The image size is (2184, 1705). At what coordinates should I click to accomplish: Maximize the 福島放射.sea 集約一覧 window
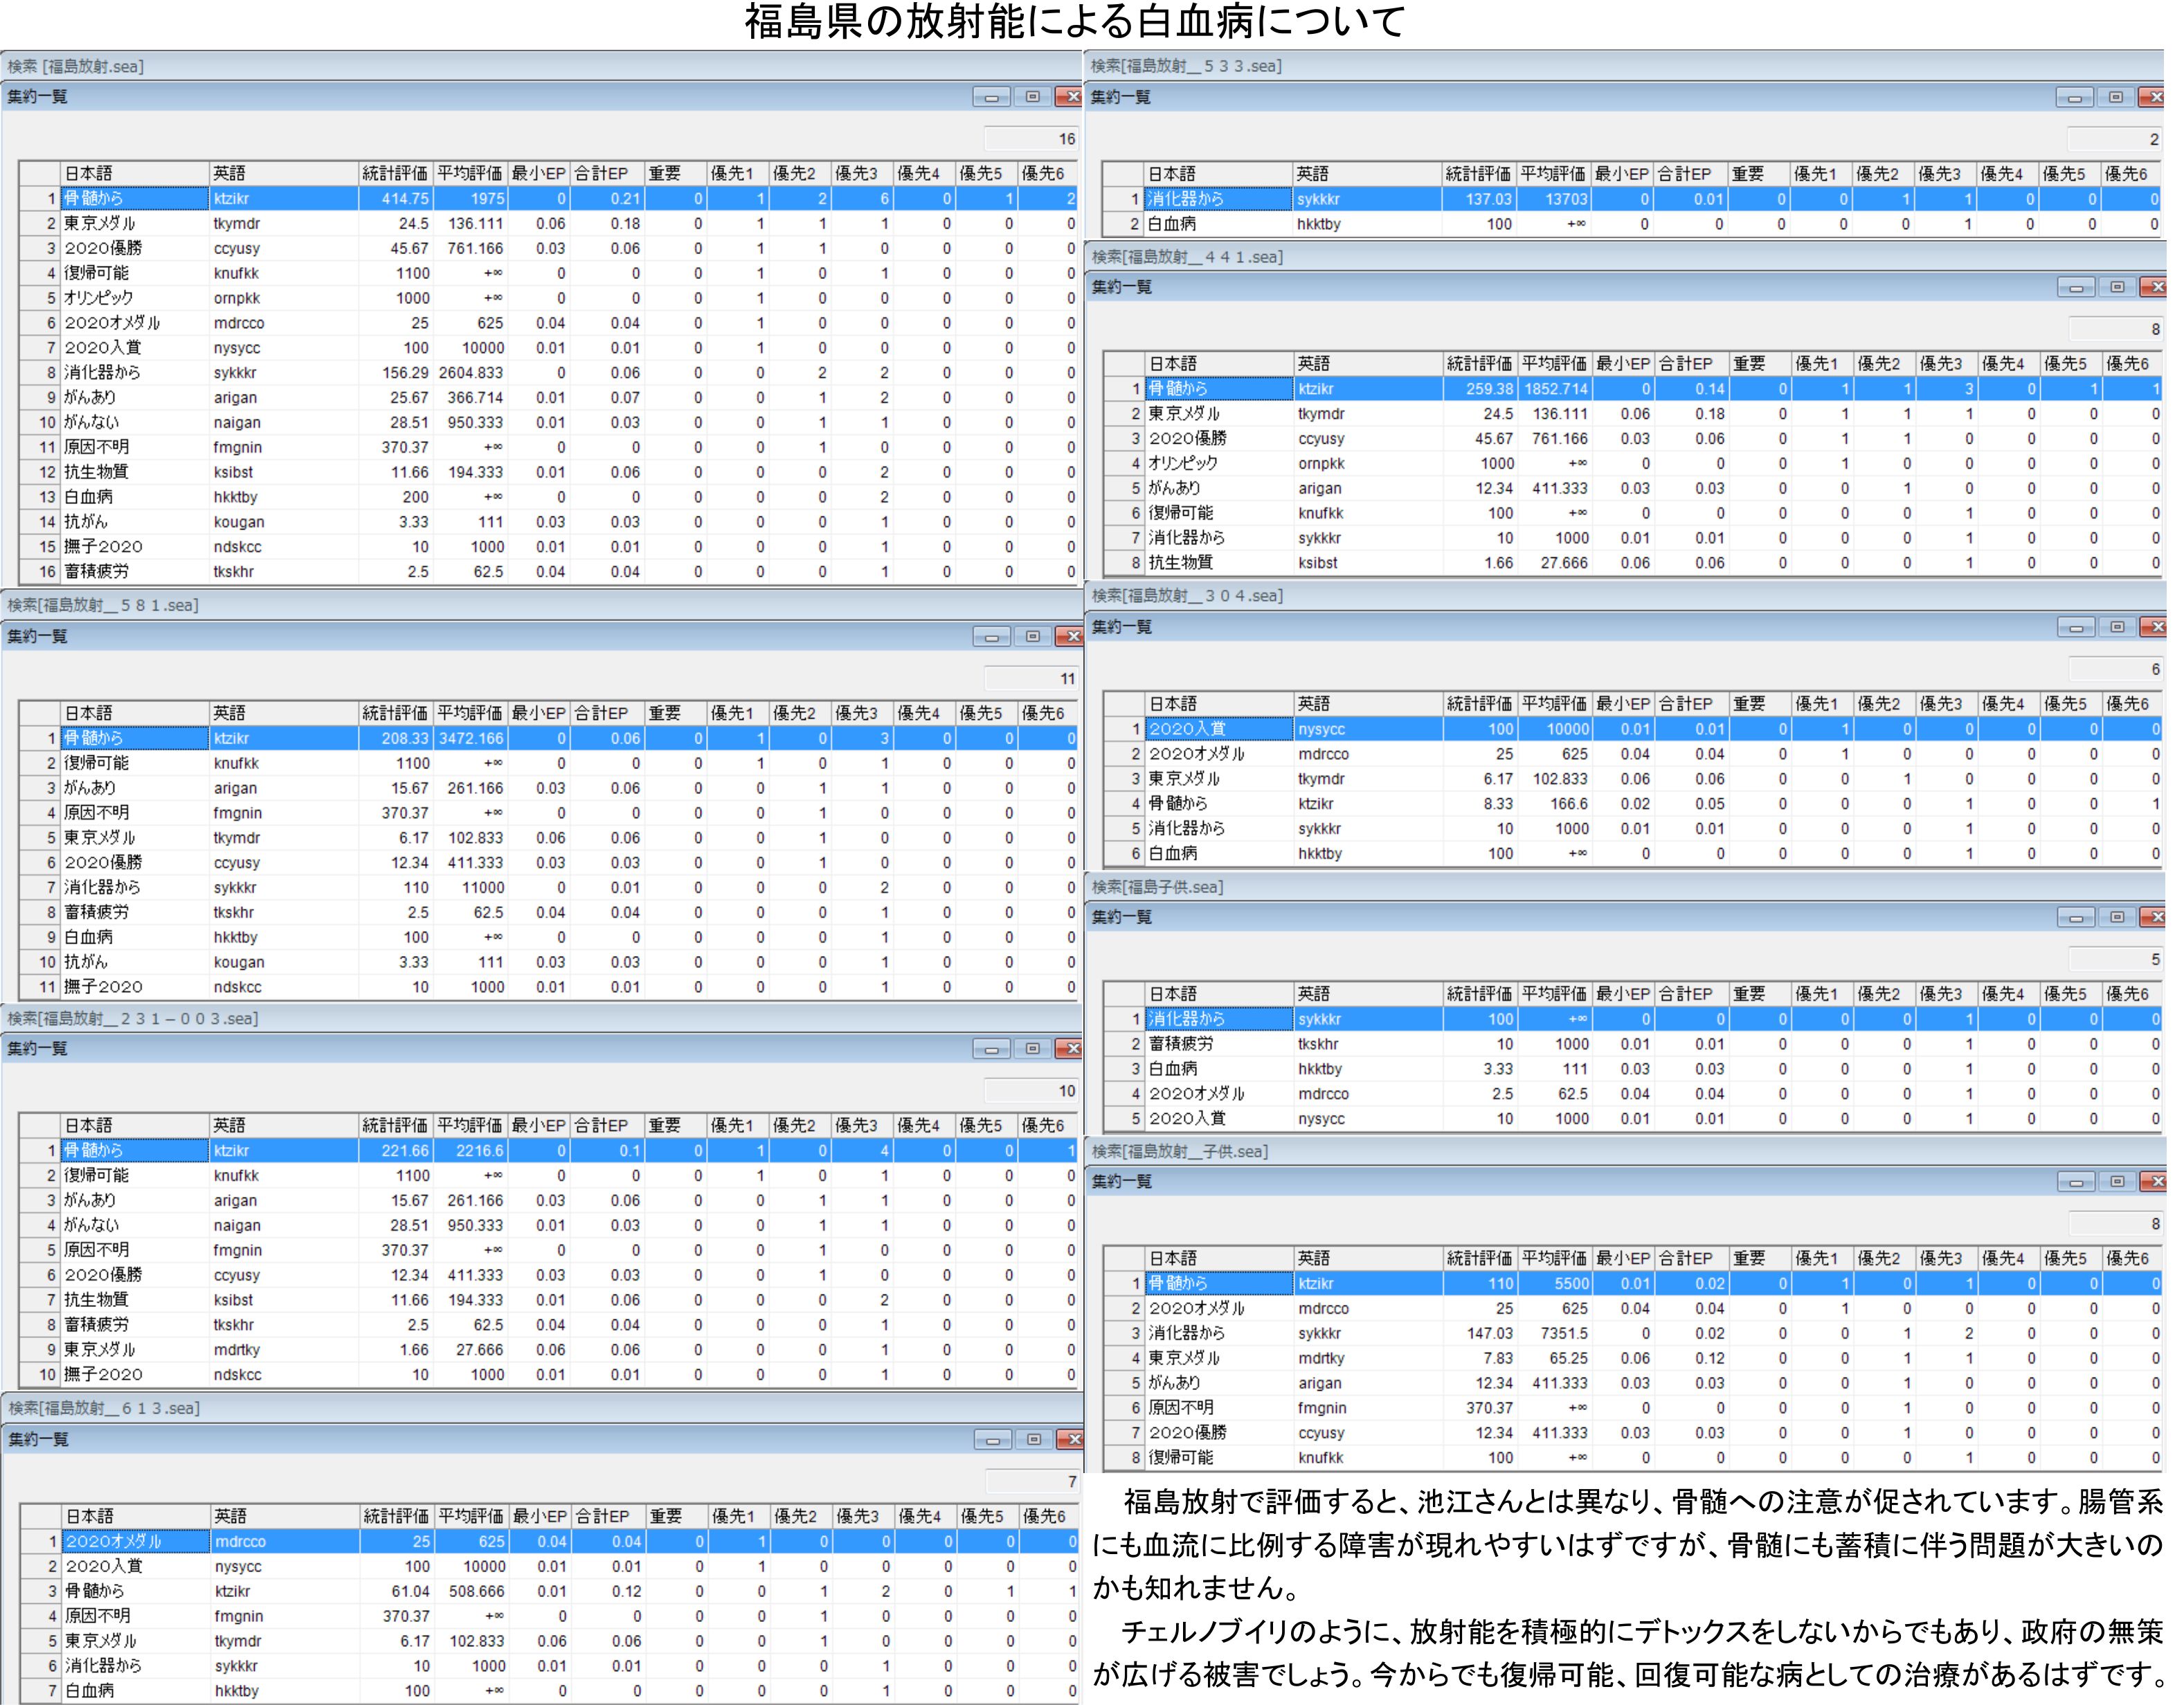click(x=1032, y=97)
